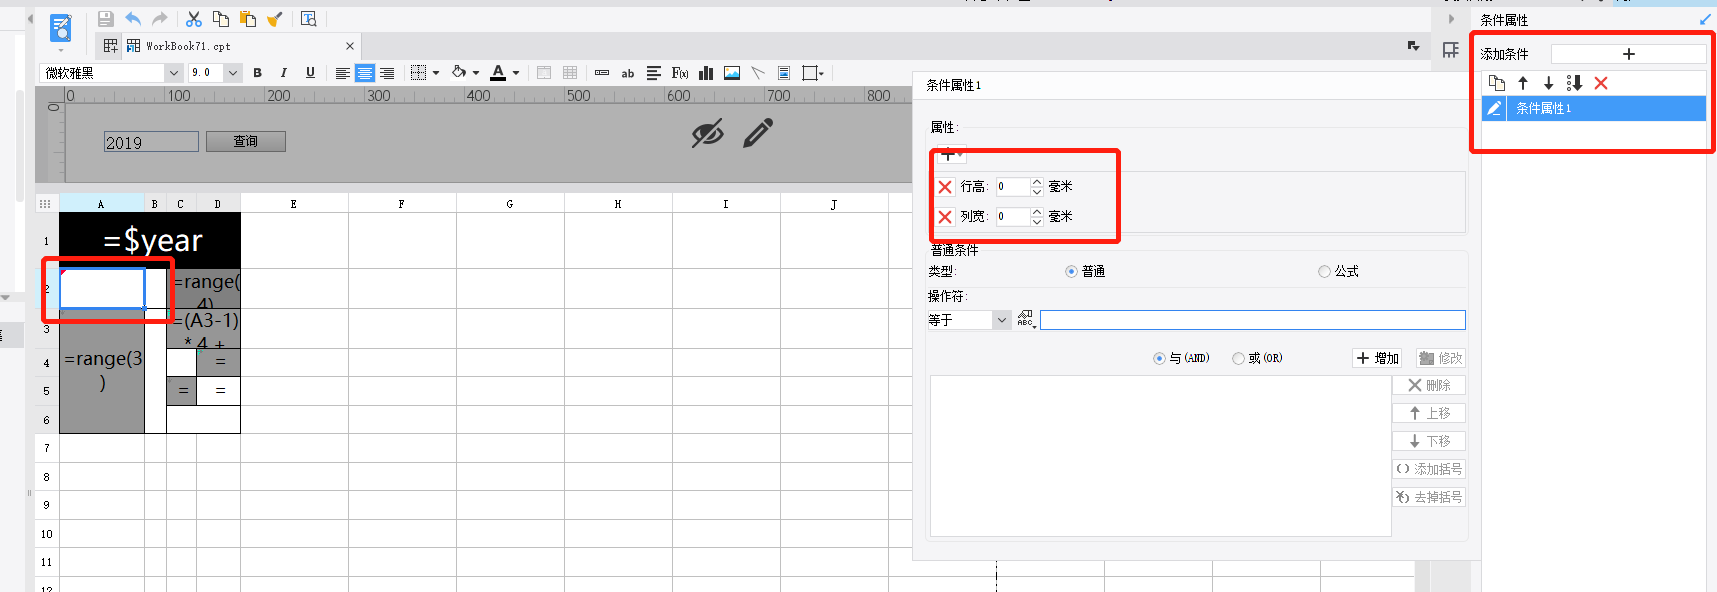Image resolution: width=1717 pixels, height=592 pixels.
Task: Redo the last undone action
Action: (160, 19)
